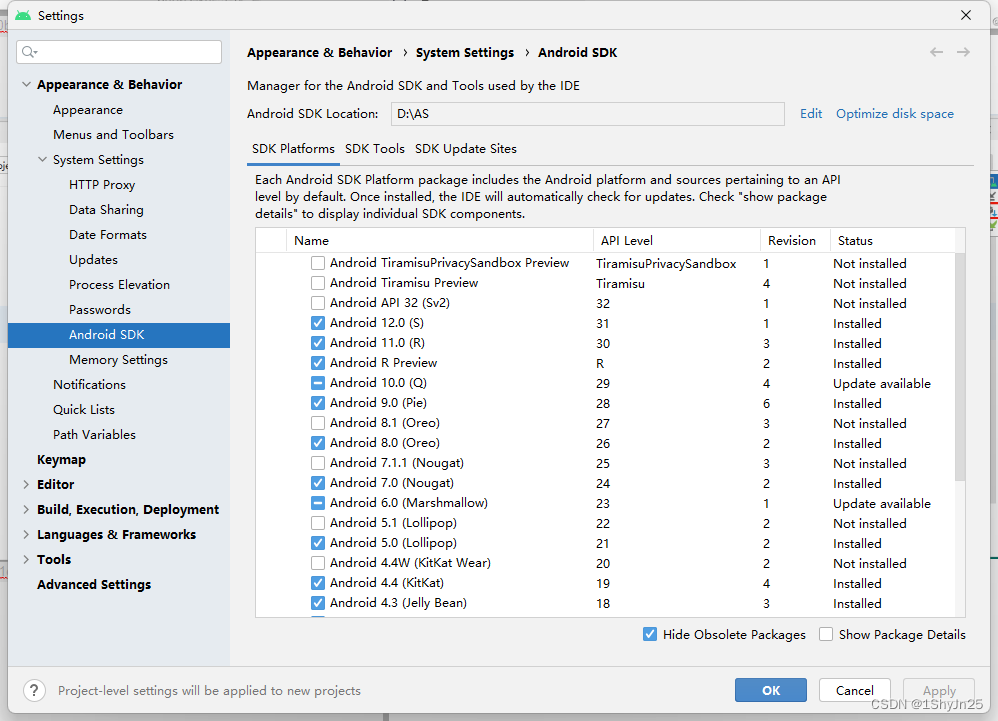Click the forward navigation arrow
Image resolution: width=998 pixels, height=721 pixels.
coord(962,52)
